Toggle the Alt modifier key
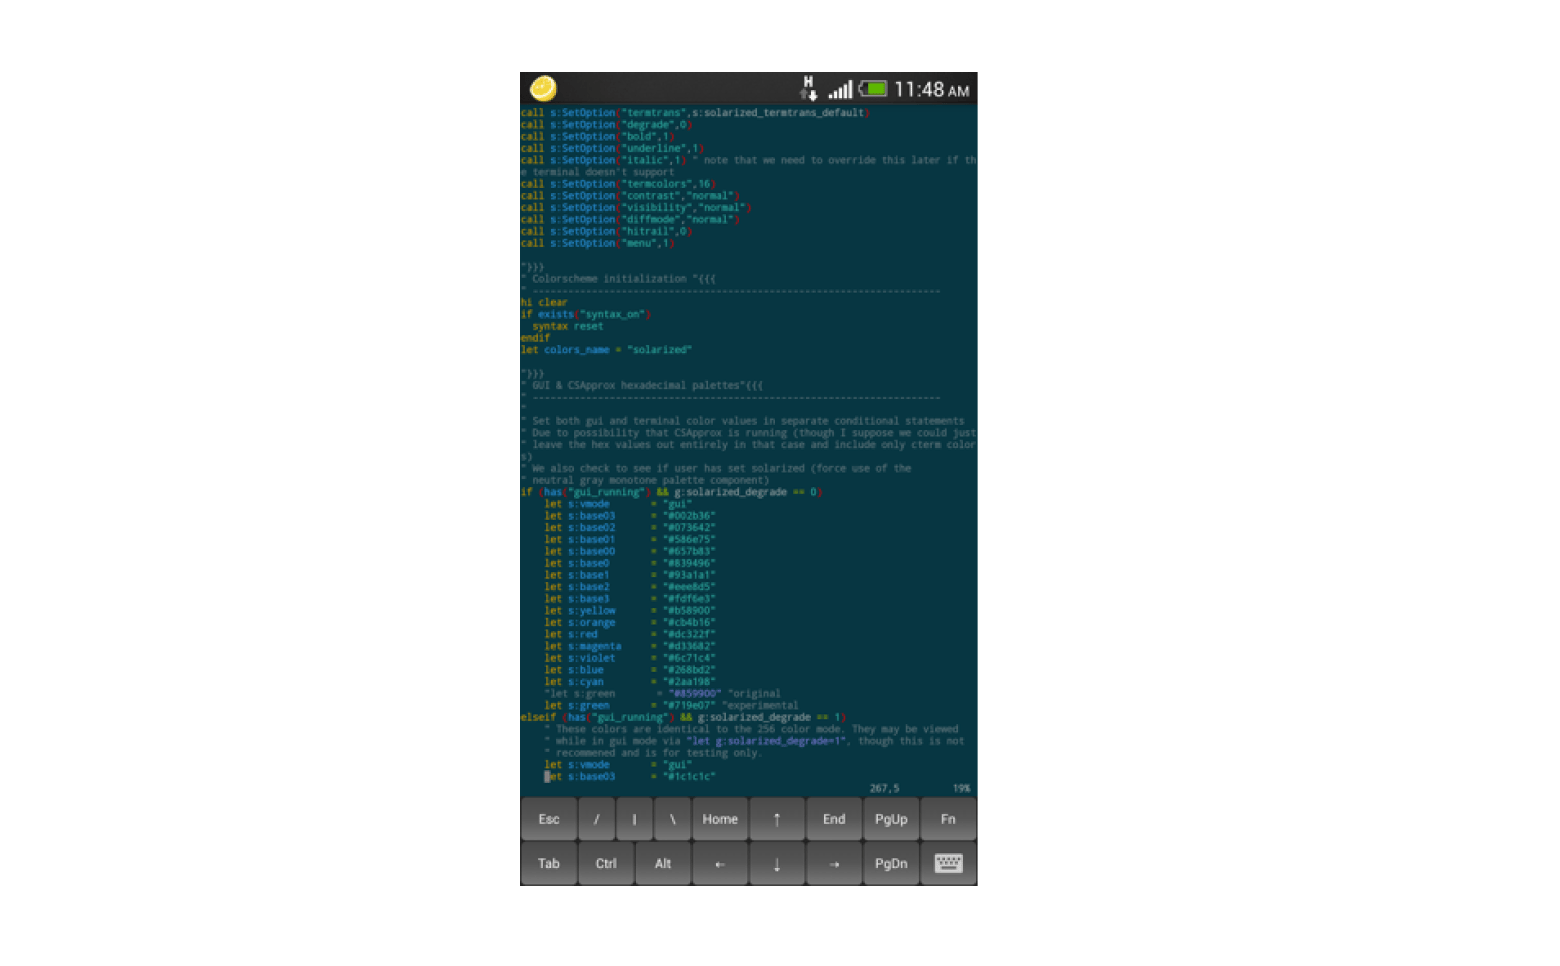This screenshot has width=1560, height=966. [x=662, y=863]
